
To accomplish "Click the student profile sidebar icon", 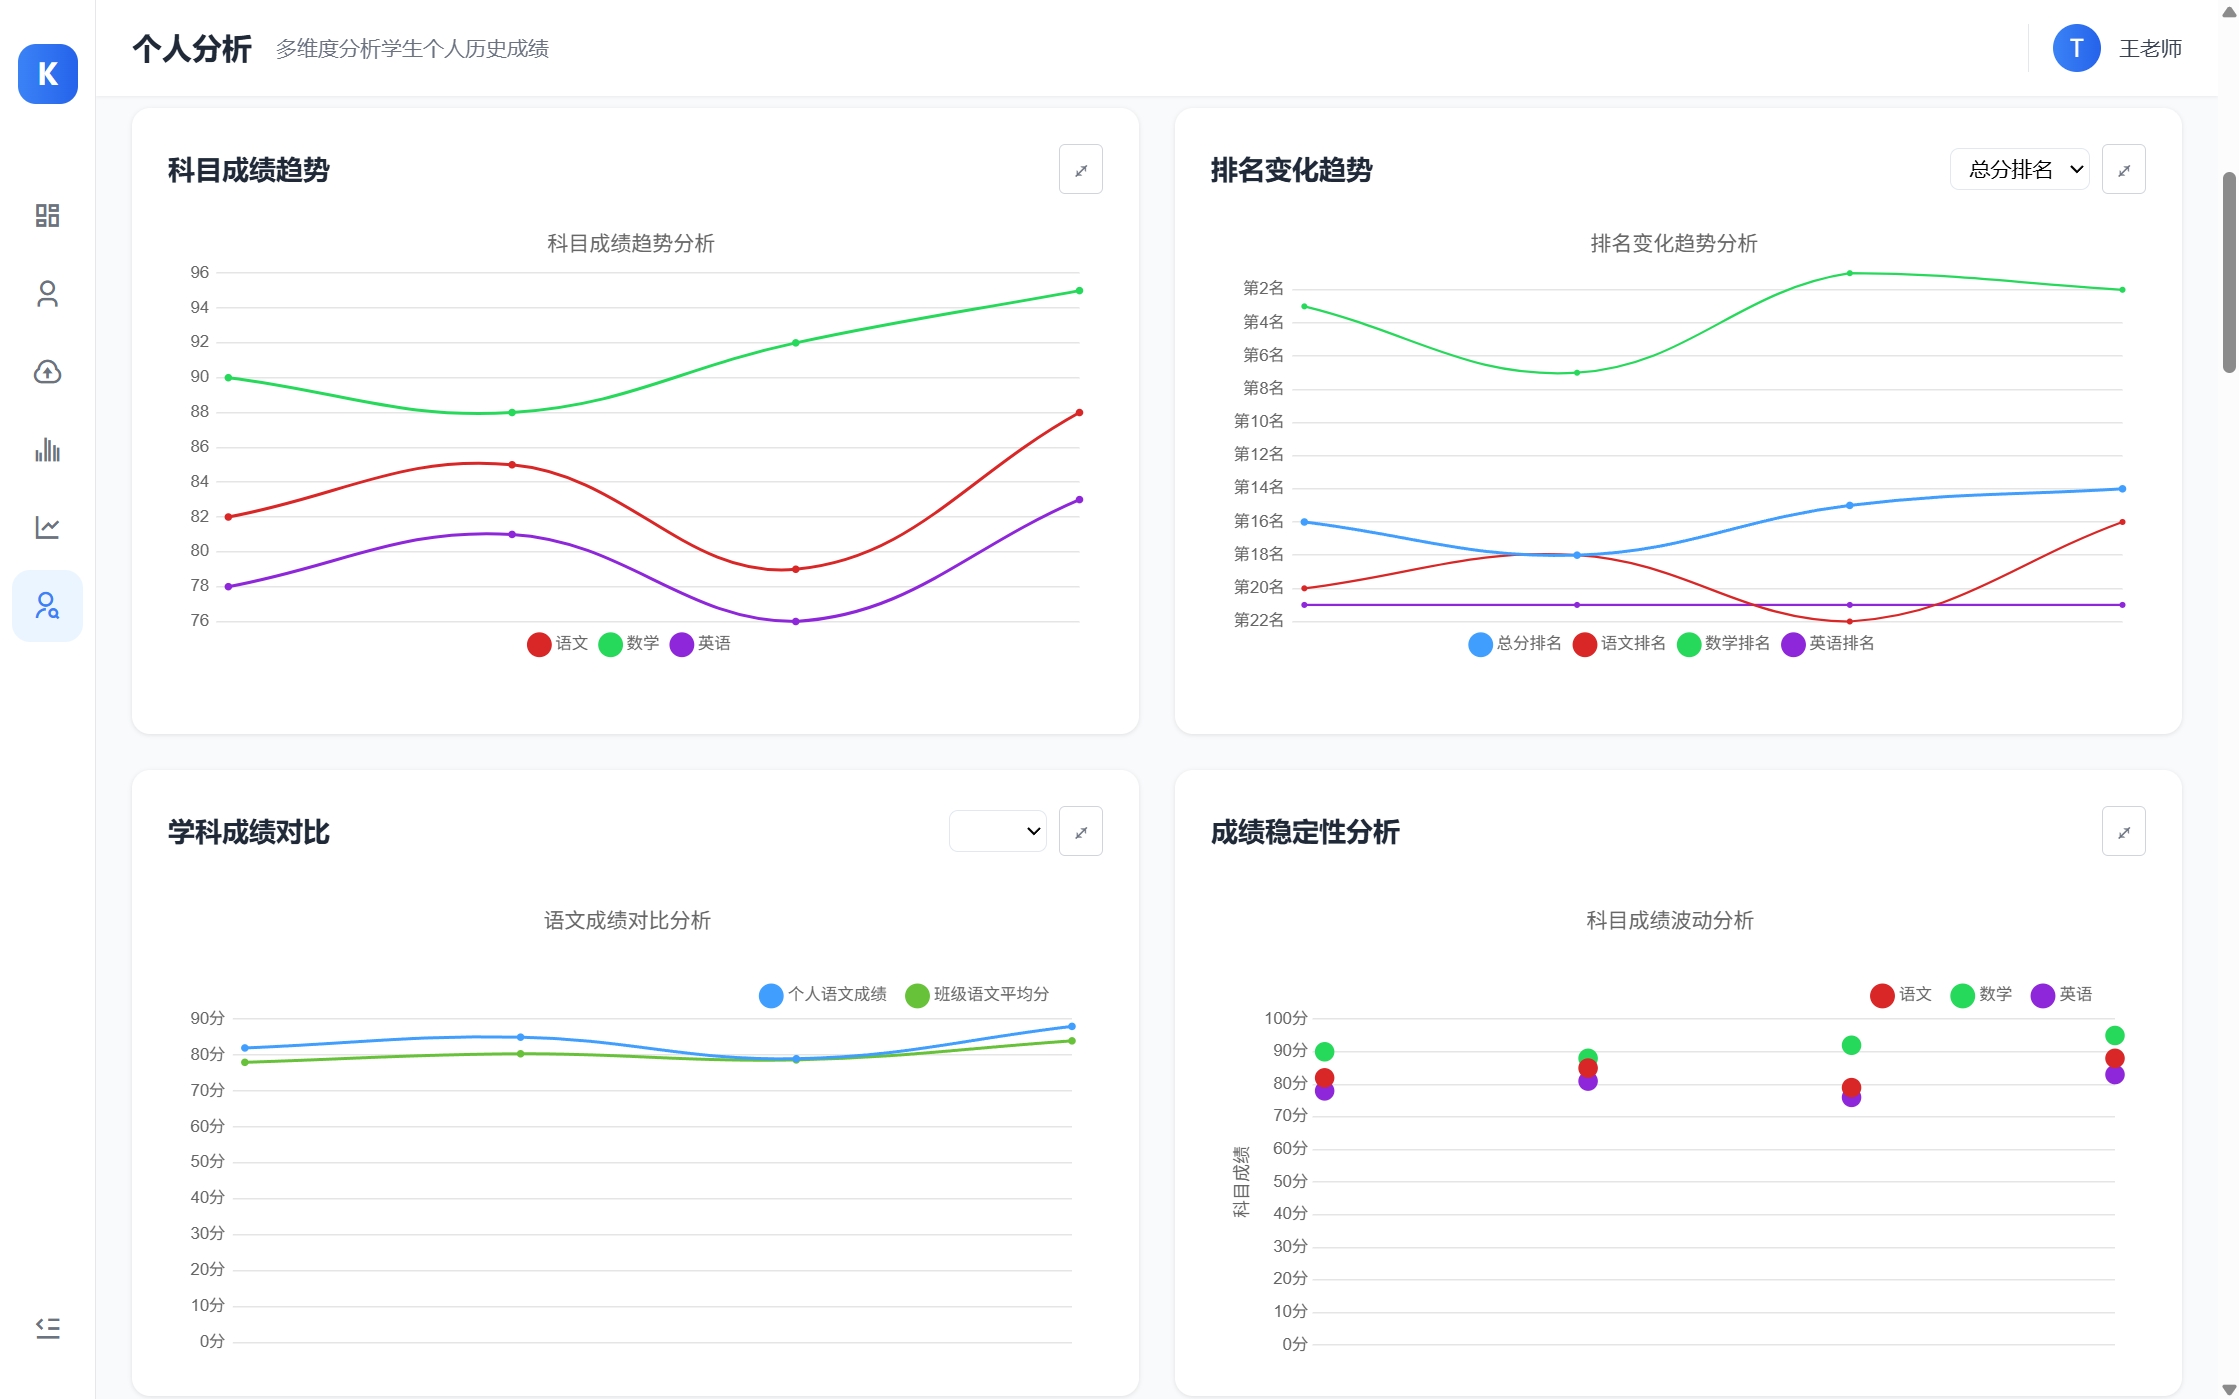I will [x=47, y=294].
